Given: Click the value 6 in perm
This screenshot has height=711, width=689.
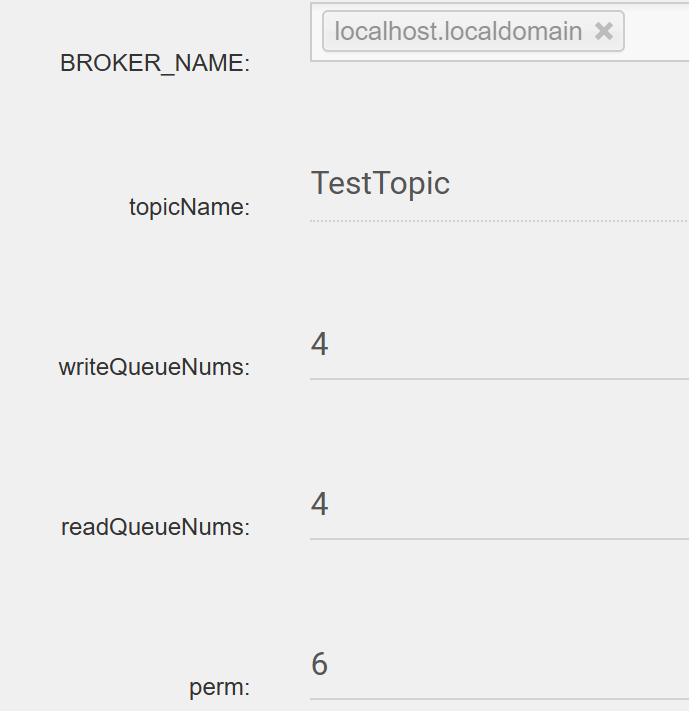Looking at the screenshot, I should pos(320,664).
